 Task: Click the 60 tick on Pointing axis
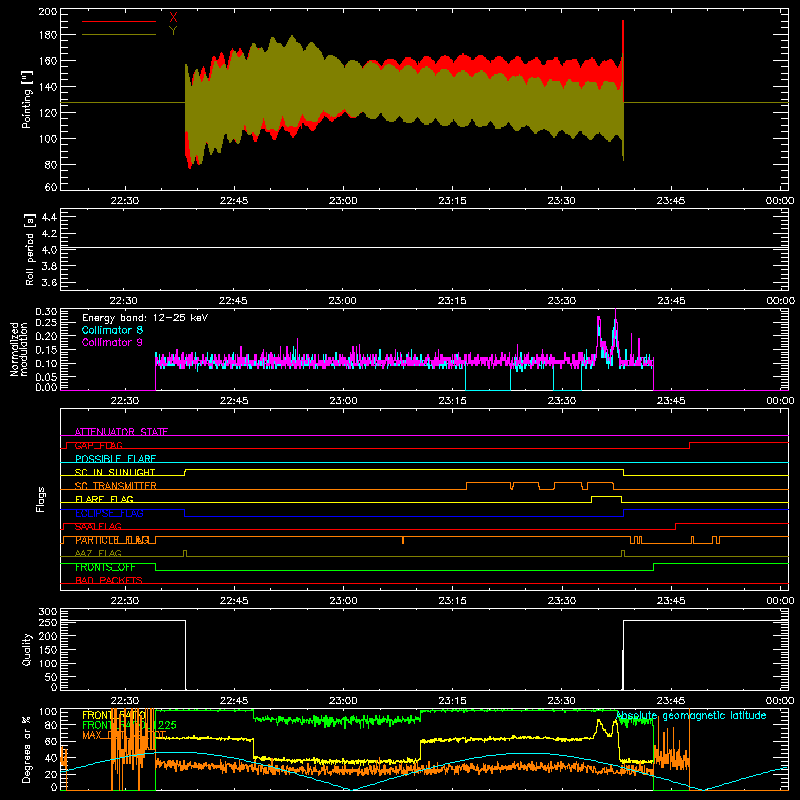coord(51,187)
